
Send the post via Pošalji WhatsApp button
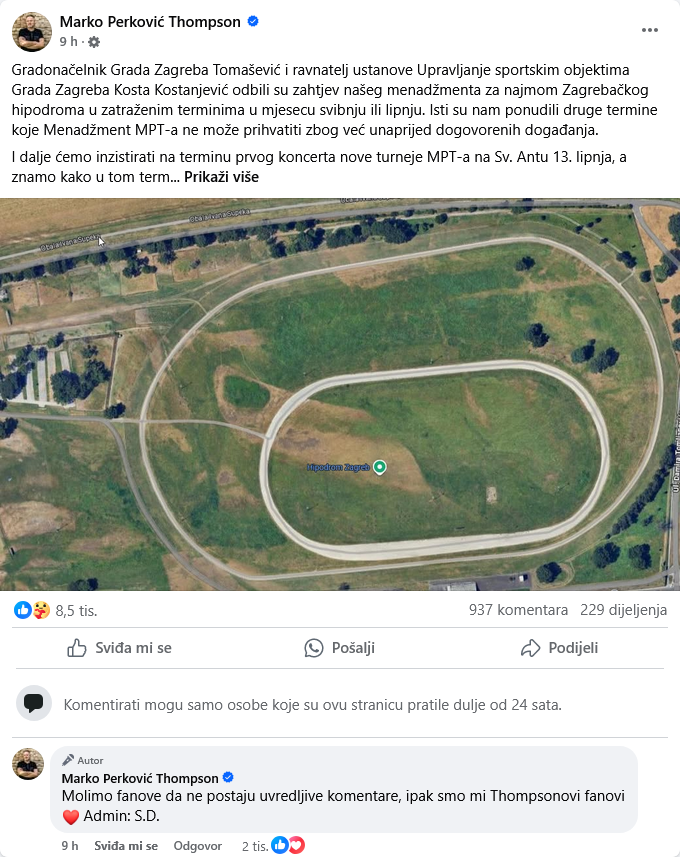point(339,648)
